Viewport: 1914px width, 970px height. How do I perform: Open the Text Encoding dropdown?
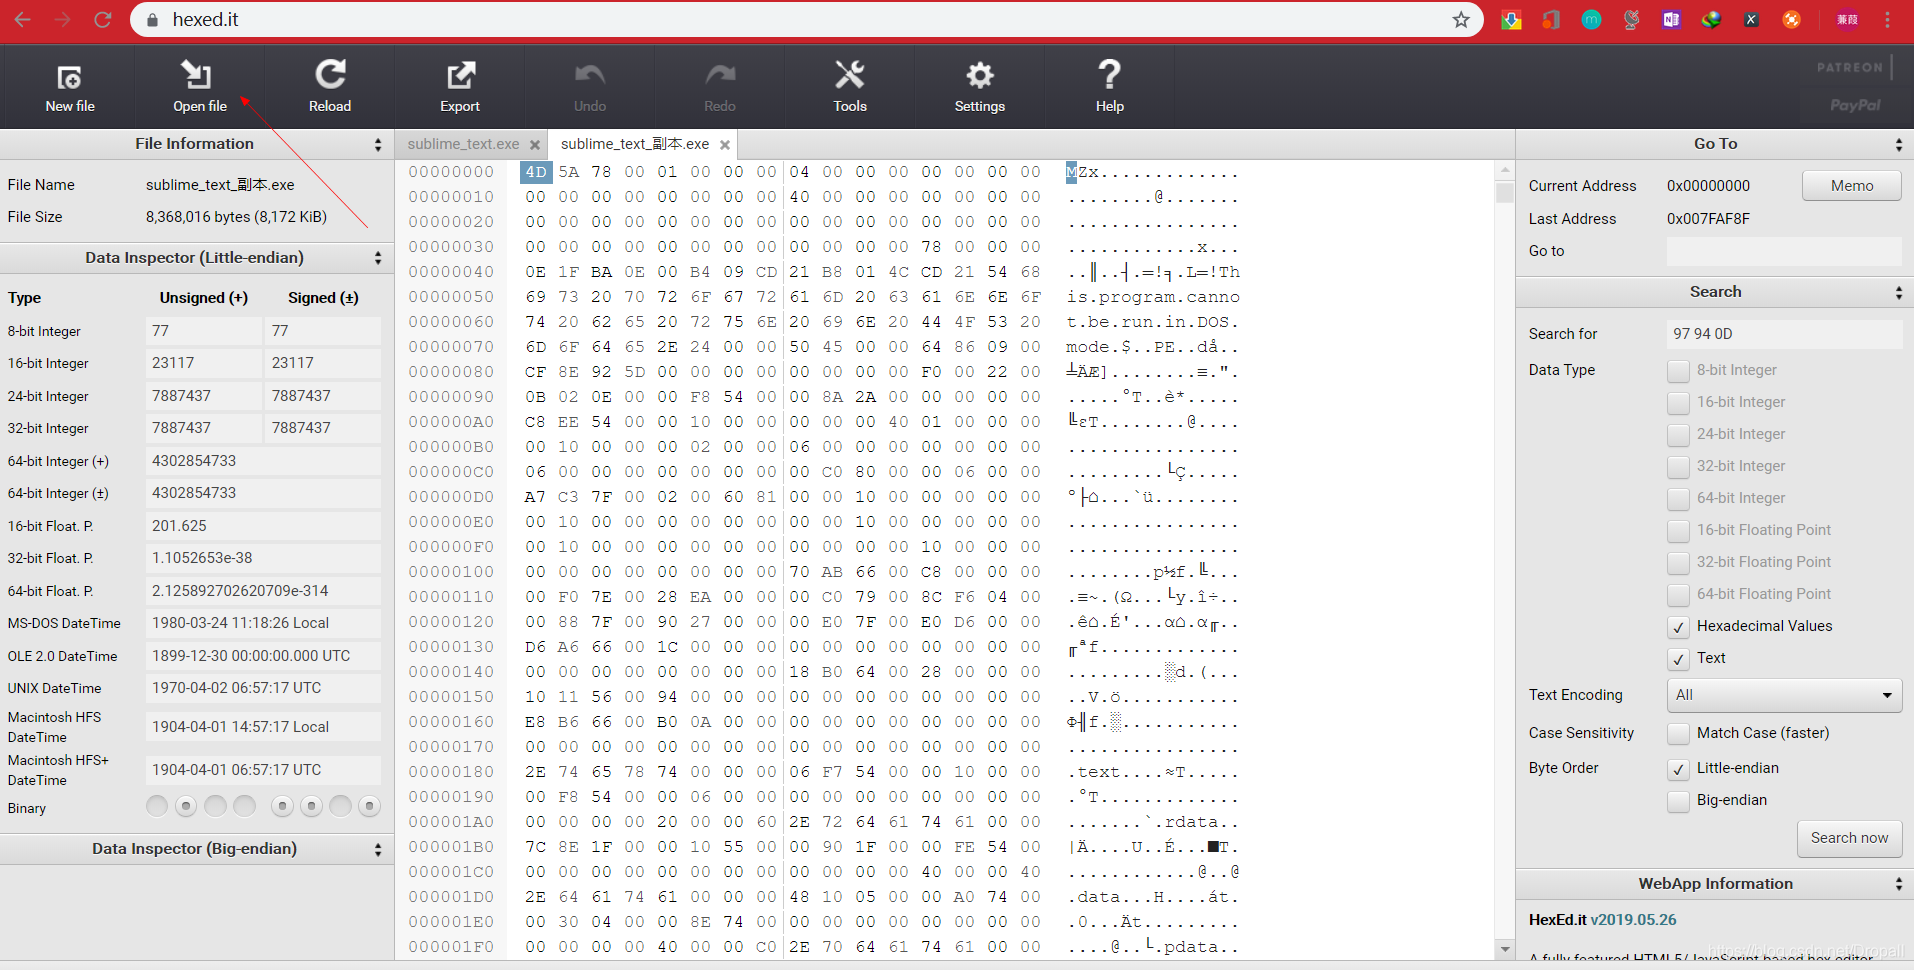[x=1784, y=695]
